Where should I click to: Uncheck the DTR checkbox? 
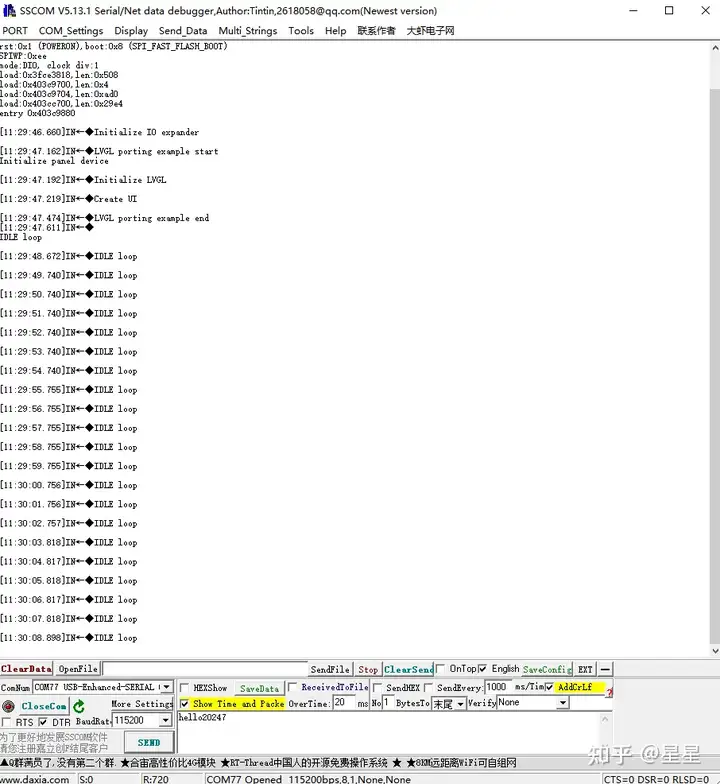pyautogui.click(x=43, y=722)
